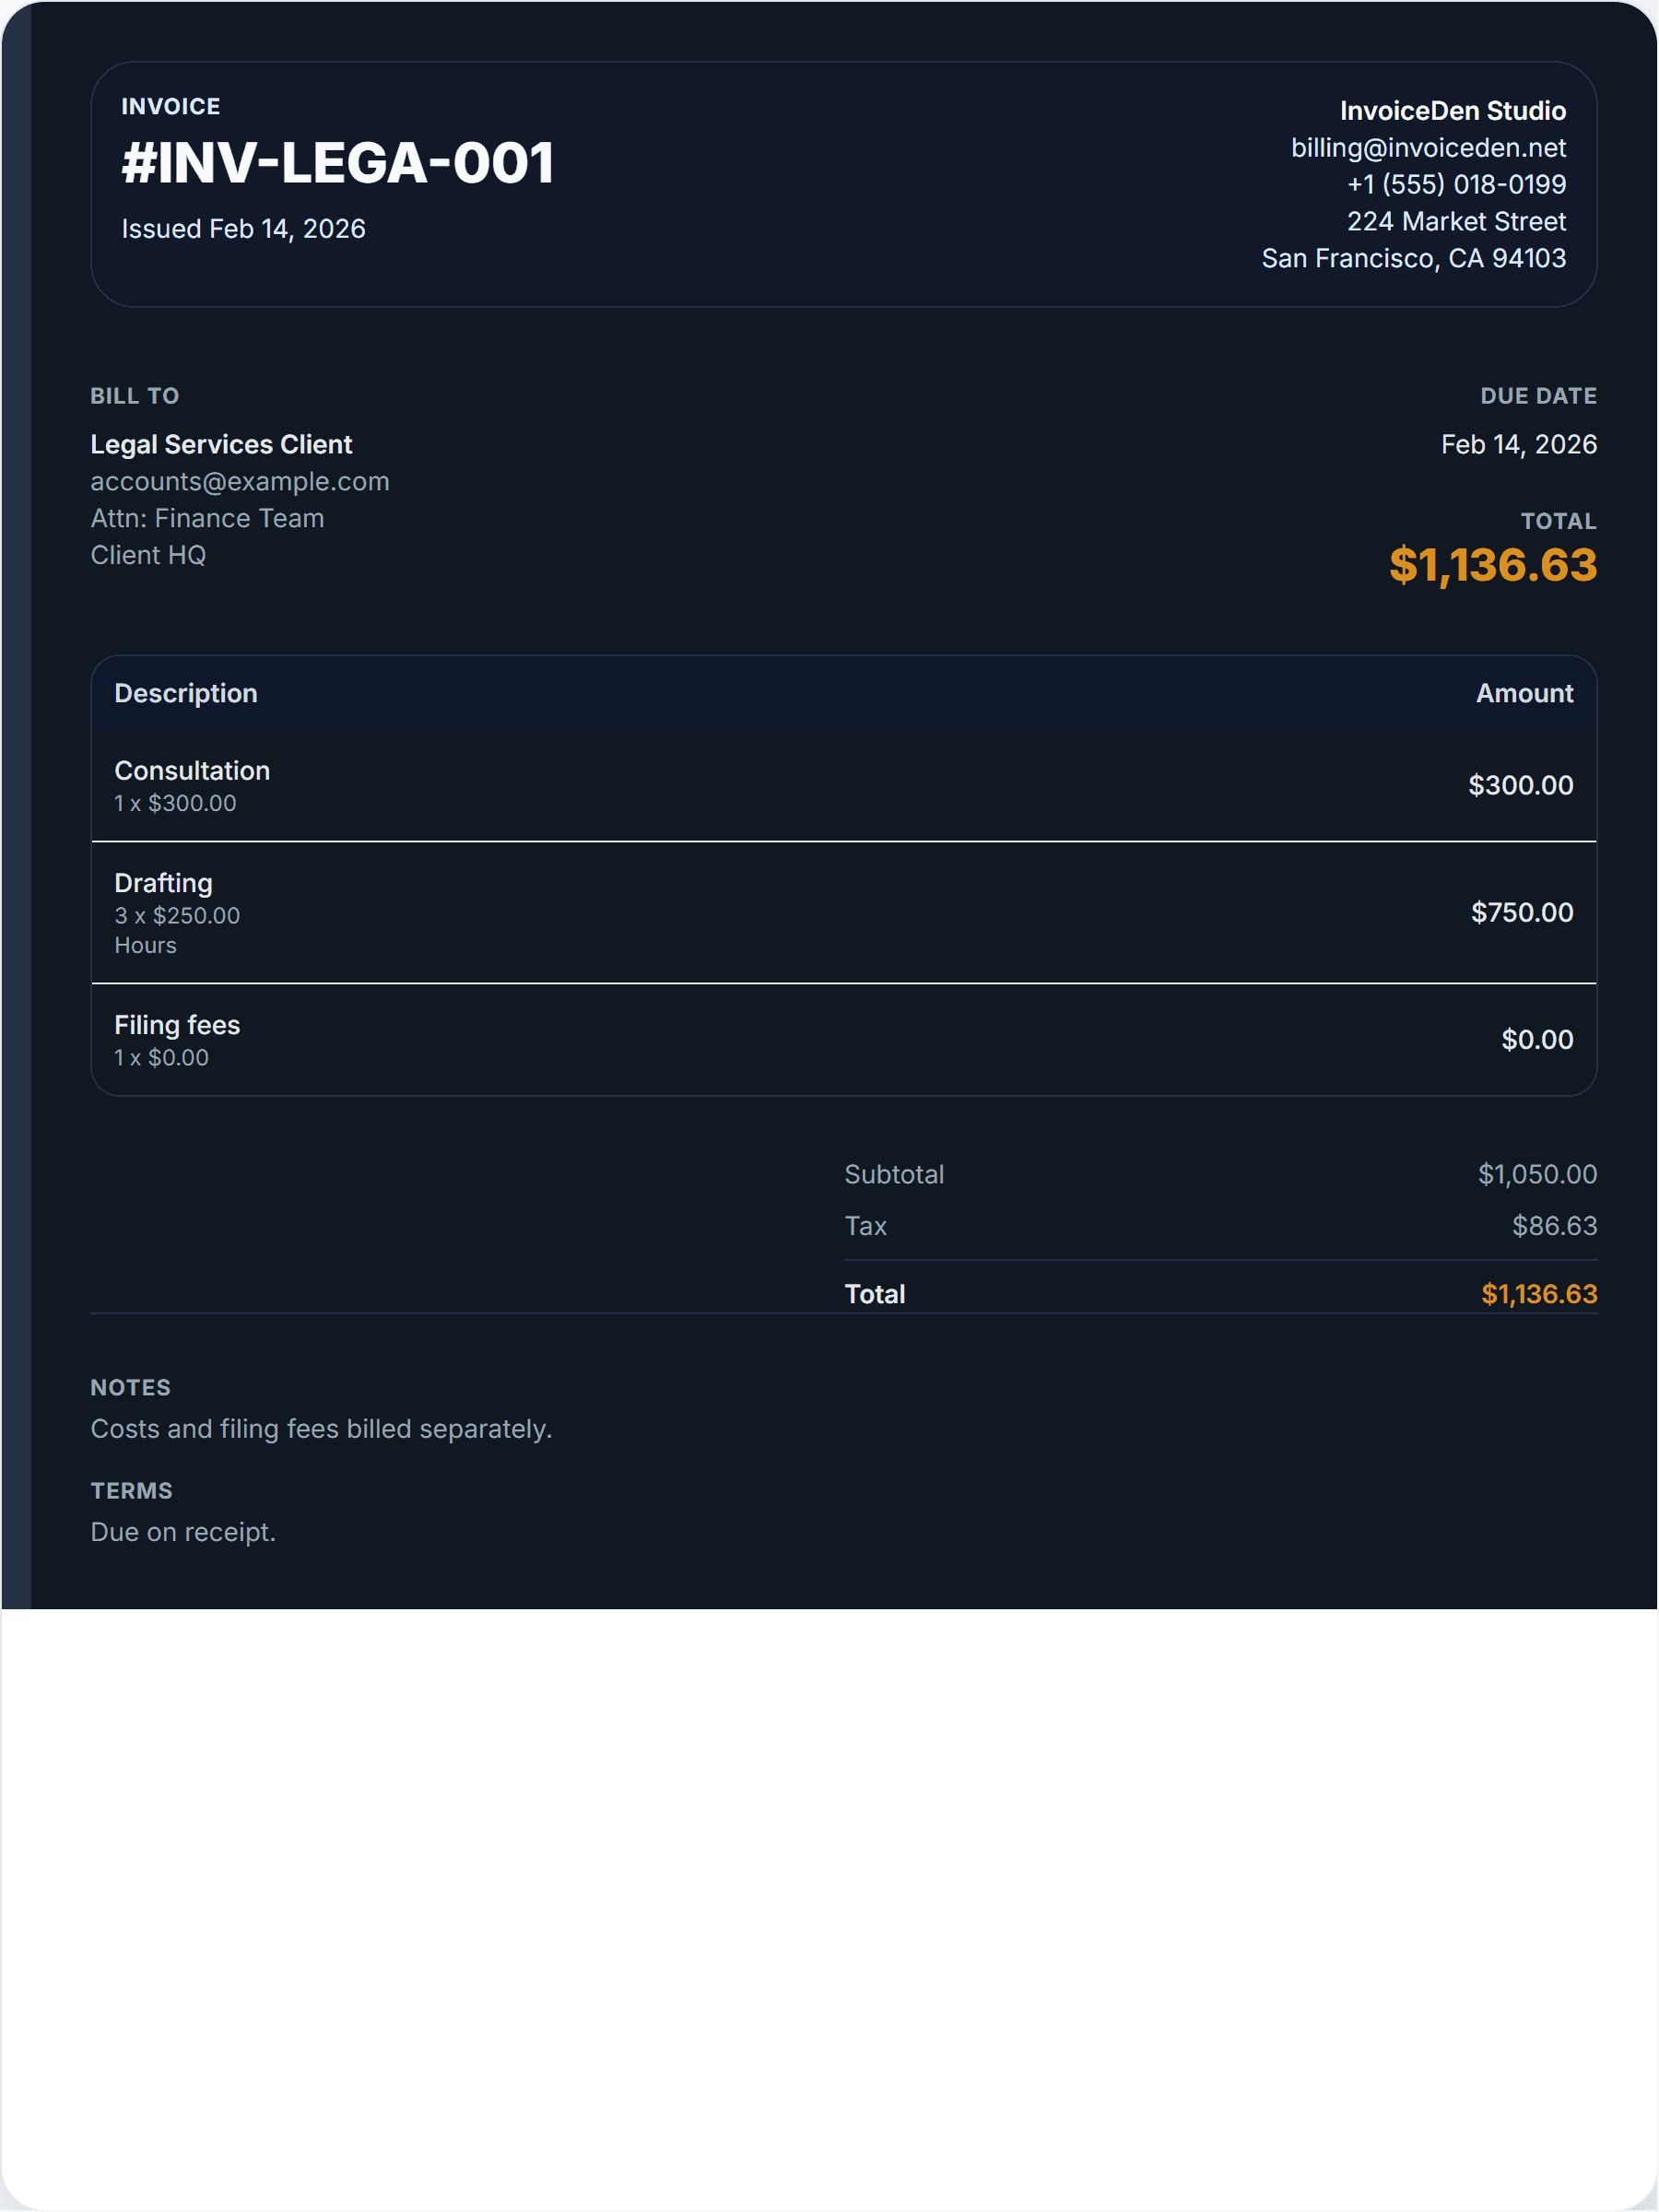This screenshot has height=2212, width=1659.
Task: Select the Filing fees line item
Action: click(x=177, y=1025)
